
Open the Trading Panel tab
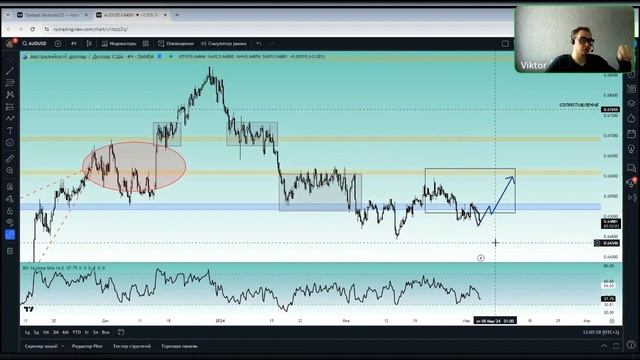[180, 346]
